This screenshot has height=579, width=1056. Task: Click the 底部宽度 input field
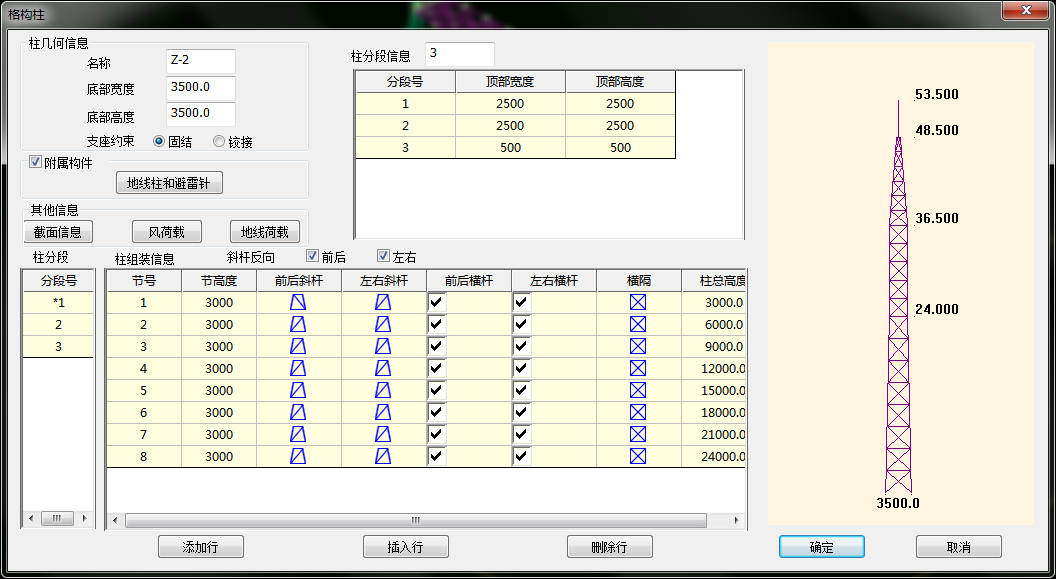[x=200, y=88]
